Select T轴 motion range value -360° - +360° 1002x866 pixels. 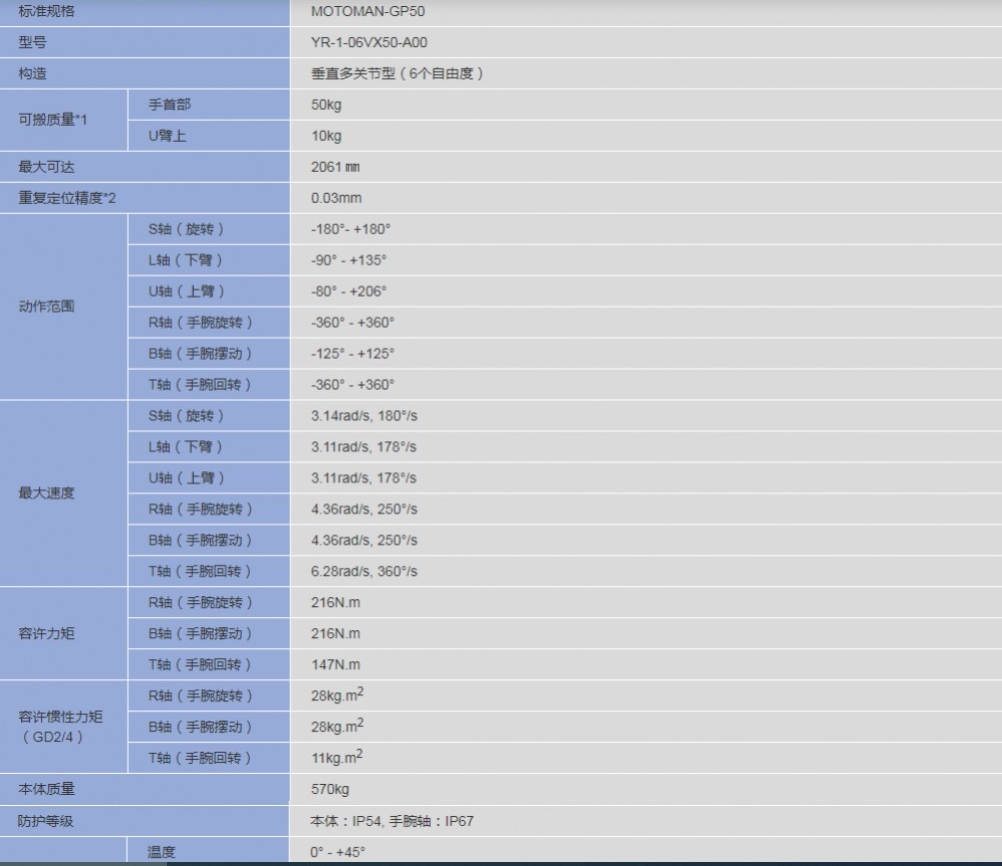(353, 385)
